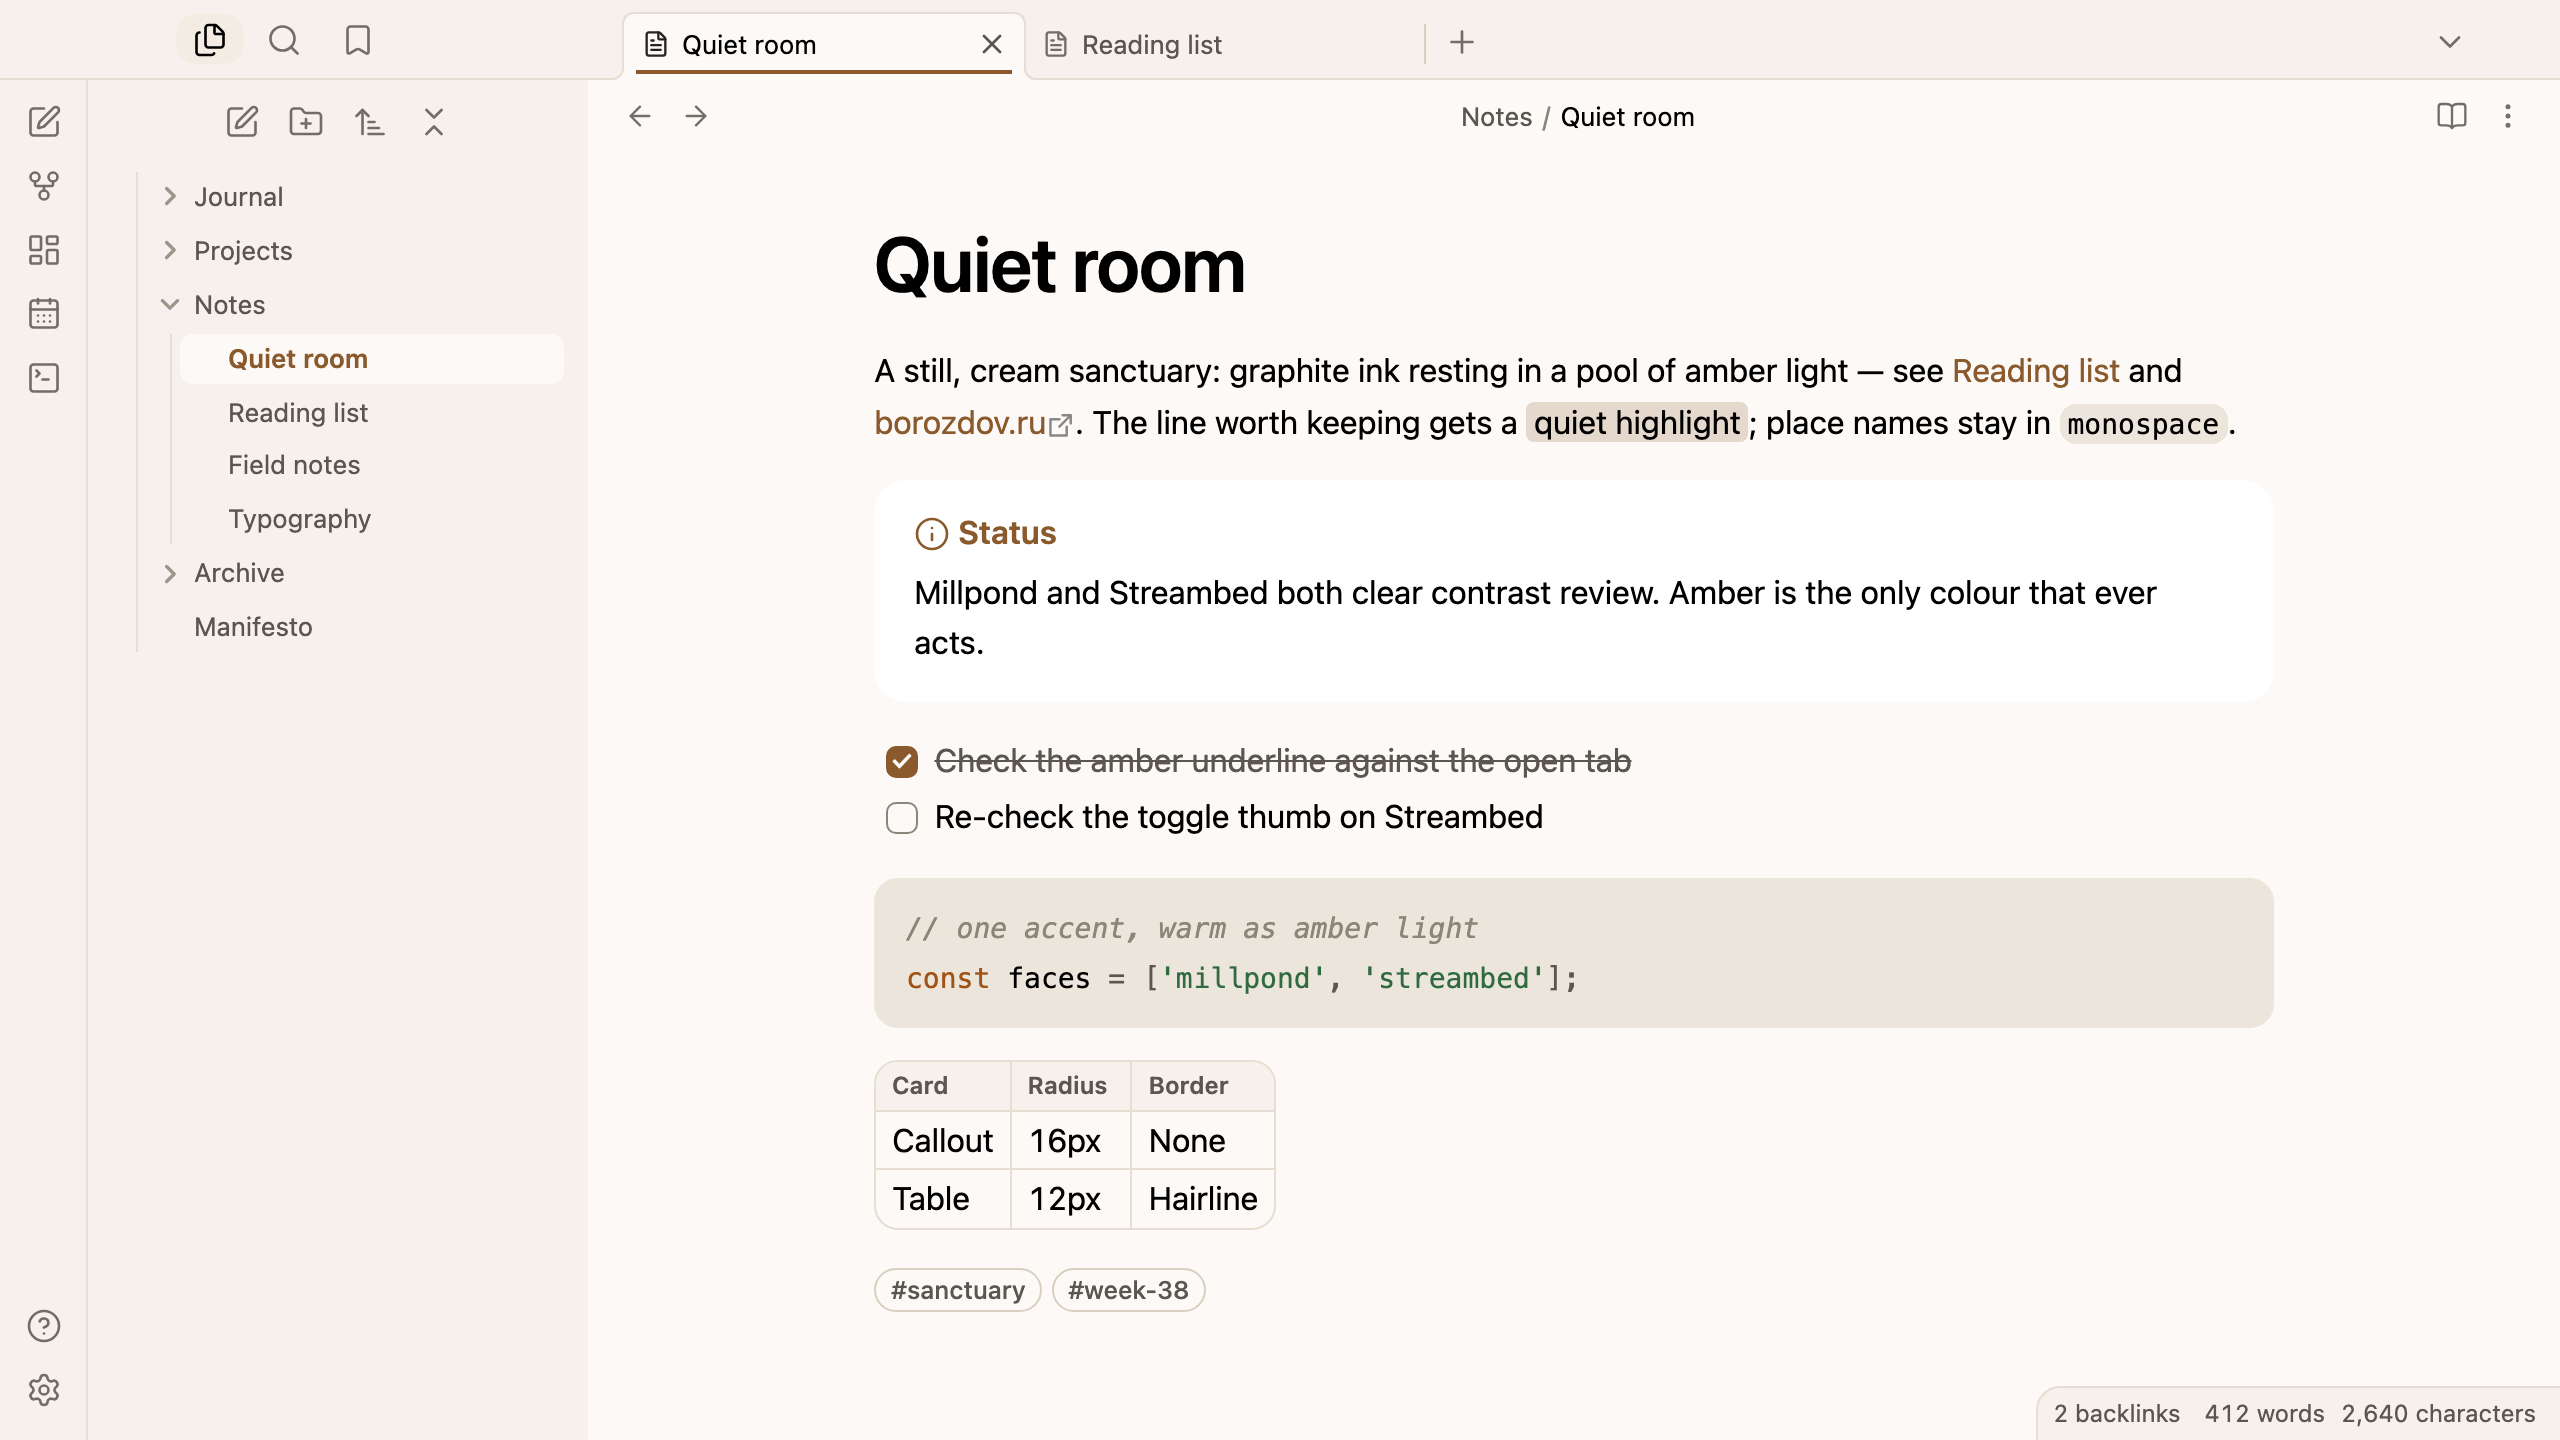Open the command palette terminal icon
2560x1440 pixels.
coord(44,378)
